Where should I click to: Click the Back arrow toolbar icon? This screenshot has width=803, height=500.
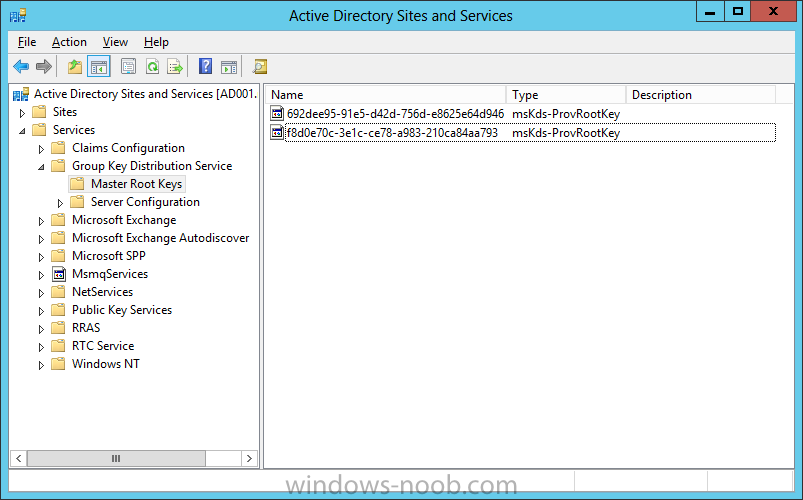[x=21, y=66]
